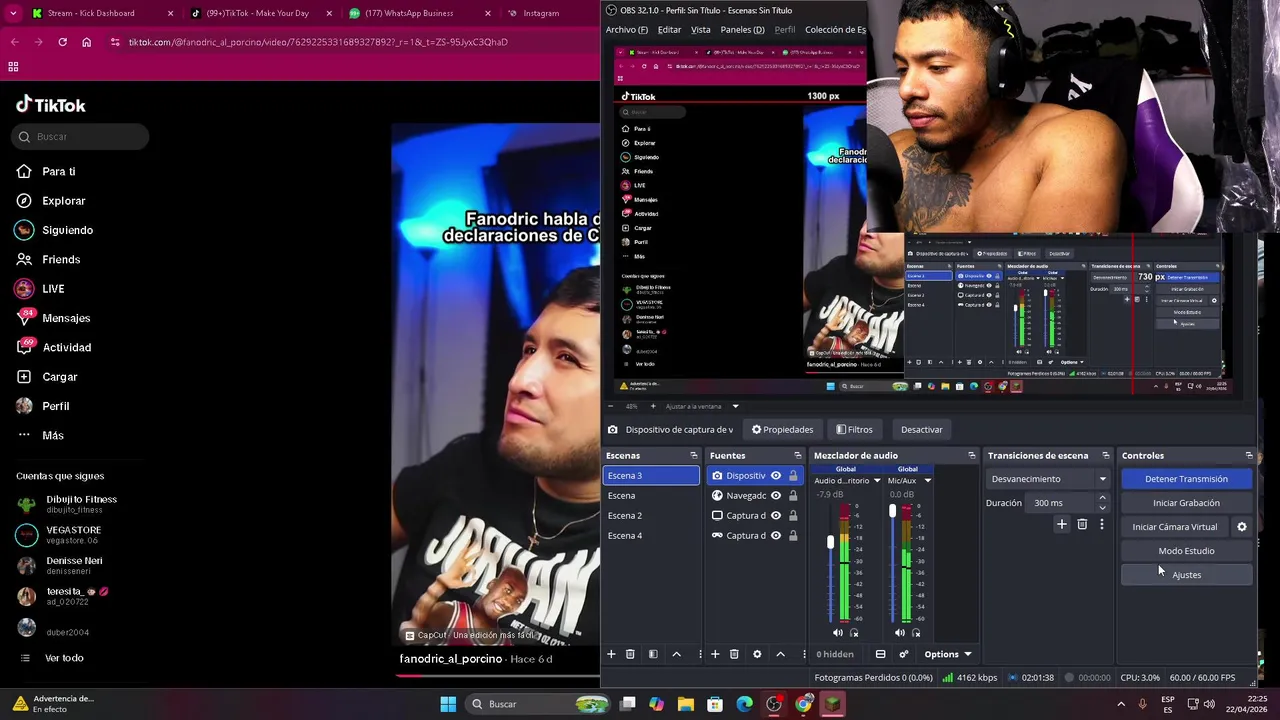Toggle visibility of the last Captura source
This screenshot has height=720, width=1280.
(x=776, y=536)
